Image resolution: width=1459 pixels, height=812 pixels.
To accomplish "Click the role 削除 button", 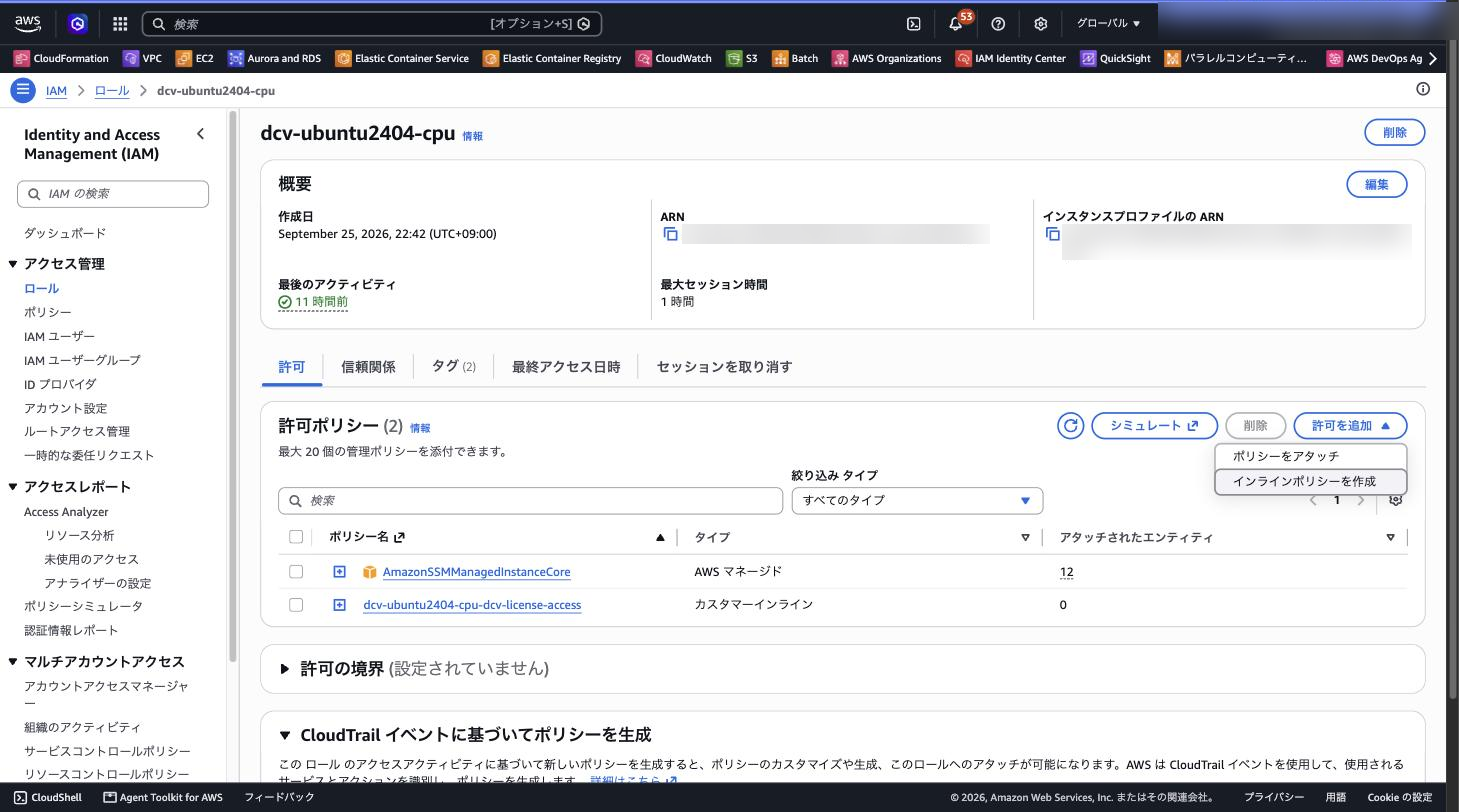I will (x=1394, y=132).
